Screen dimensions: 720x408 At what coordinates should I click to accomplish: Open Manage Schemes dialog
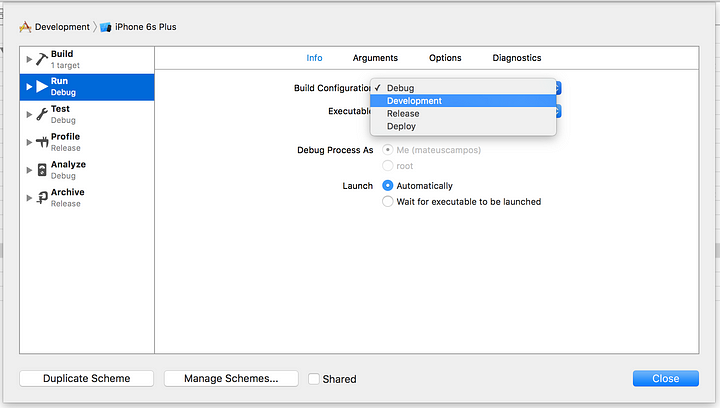(x=231, y=379)
